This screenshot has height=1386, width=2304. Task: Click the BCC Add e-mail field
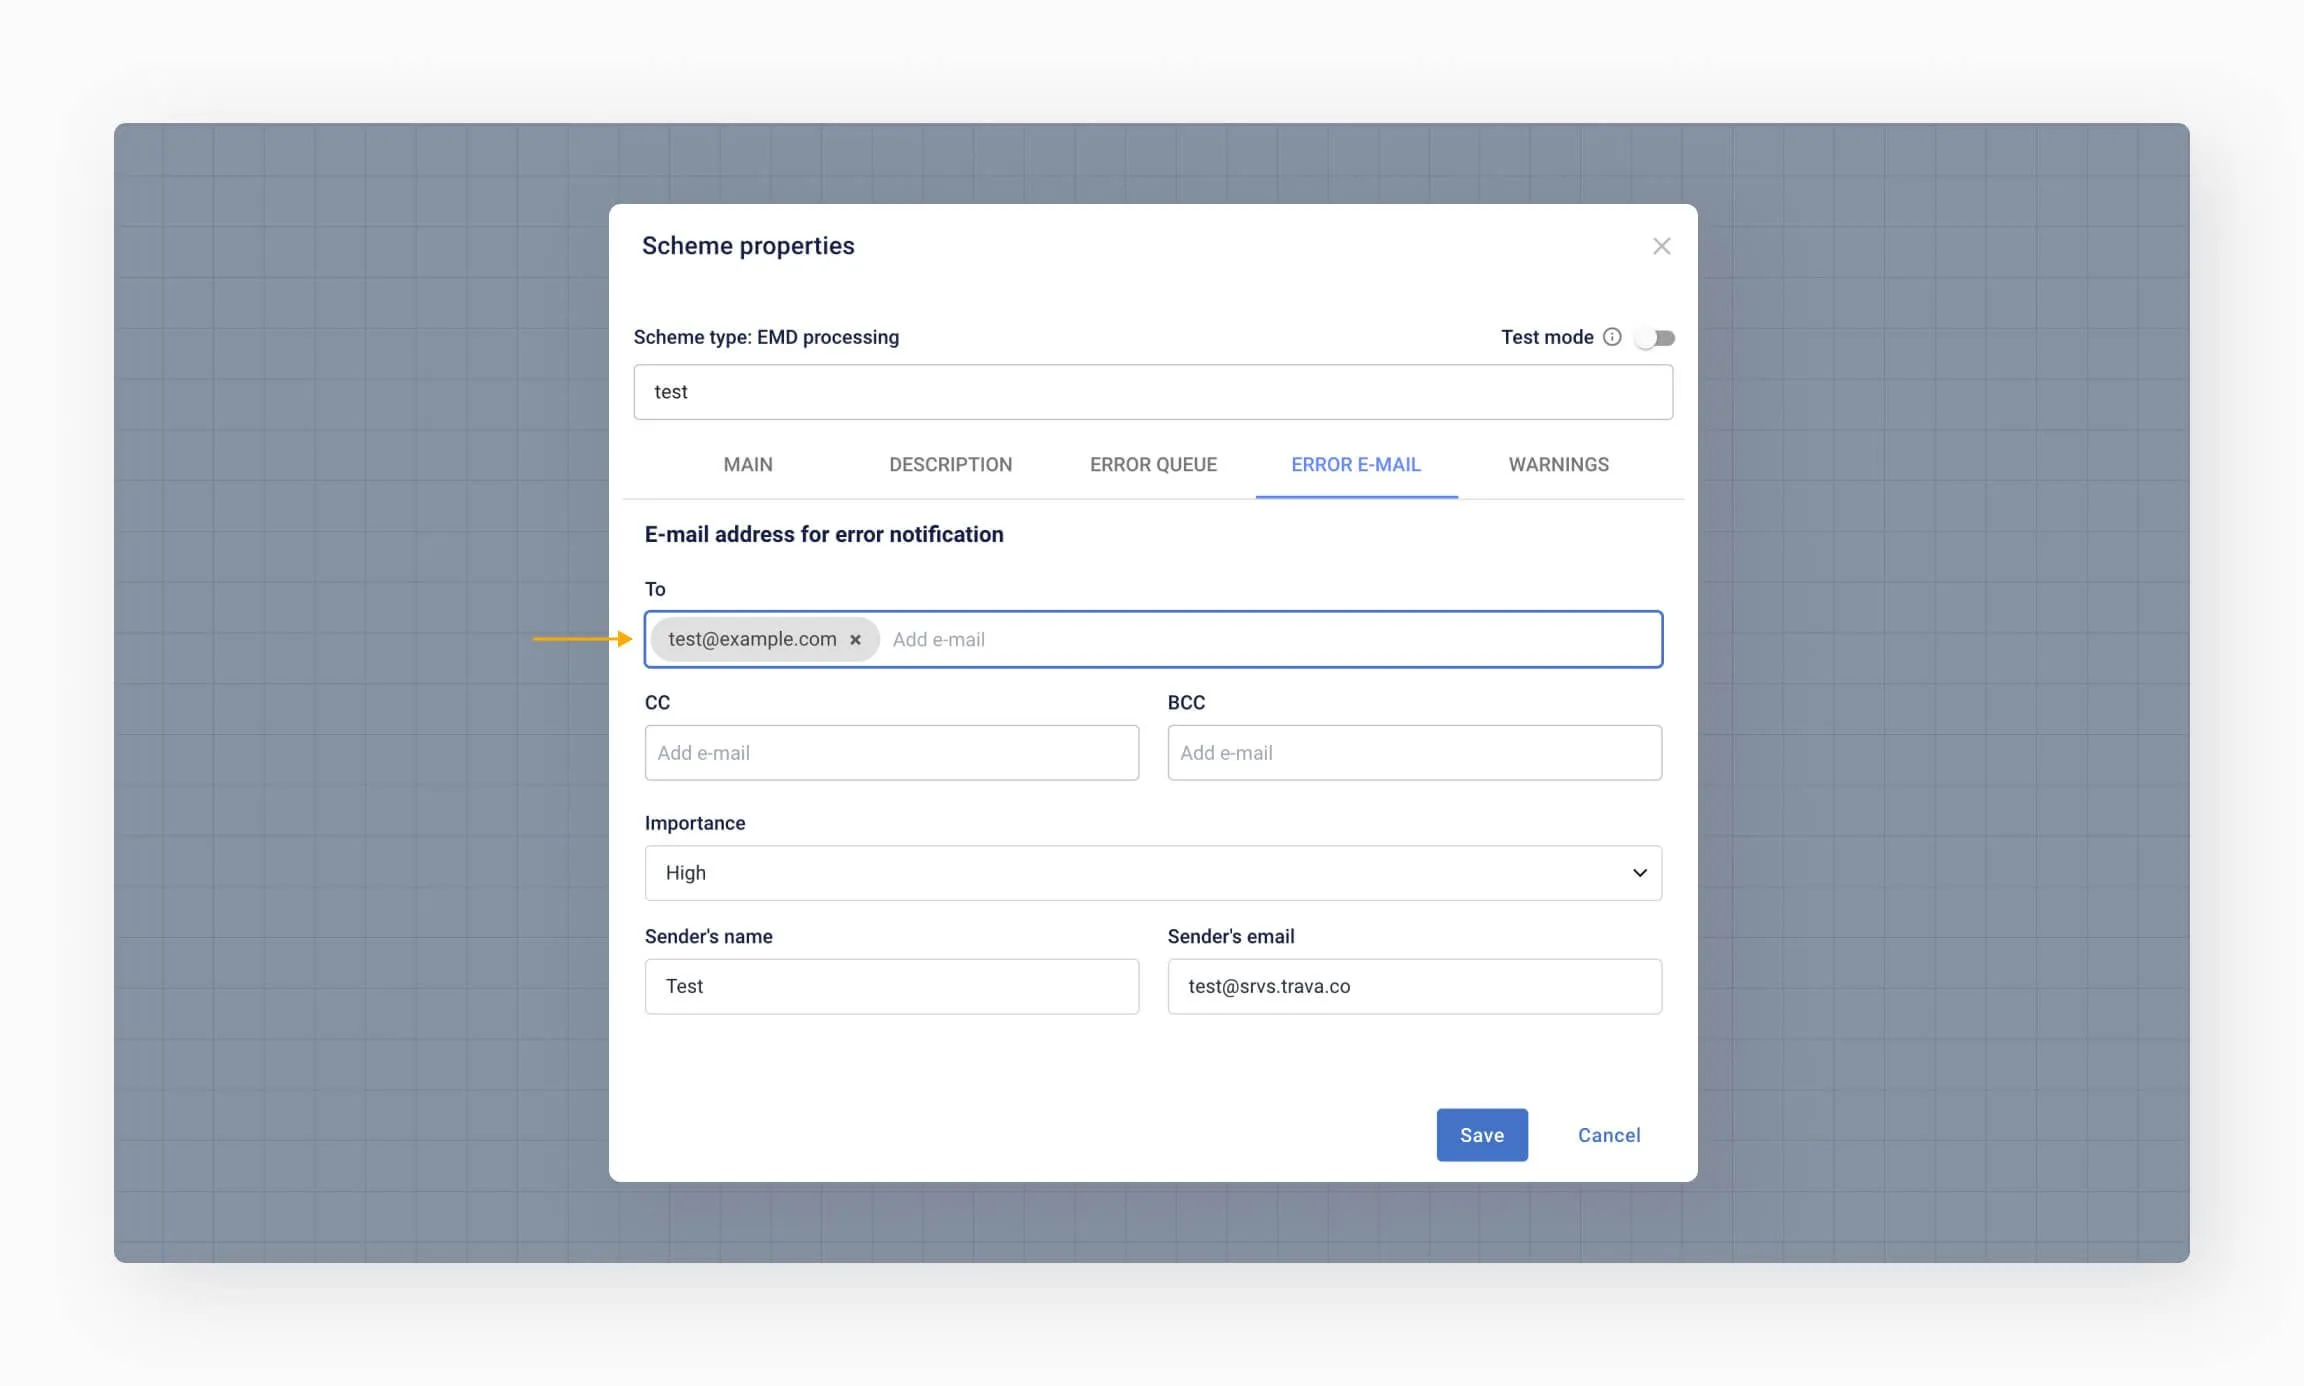pyautogui.click(x=1414, y=753)
